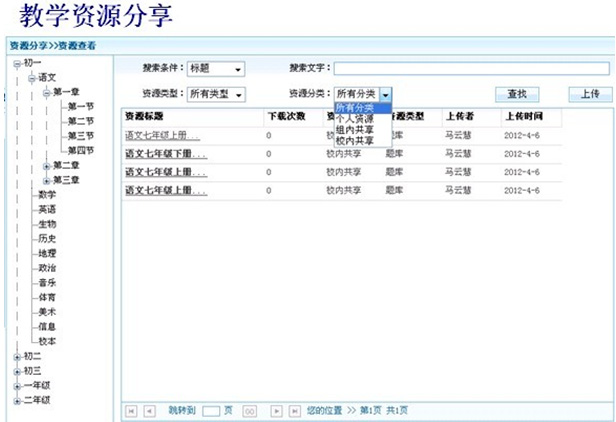Screen dimensions: 616x422
Task: Choose 个人资源 from the open dropdown list
Action: pos(355,119)
